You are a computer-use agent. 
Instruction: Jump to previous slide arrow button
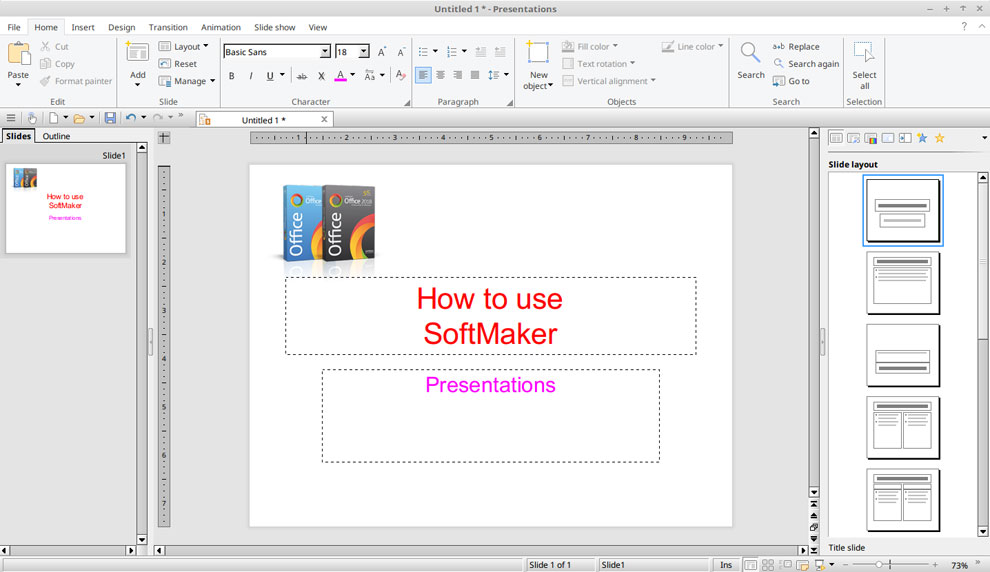pyautogui.click(x=814, y=516)
